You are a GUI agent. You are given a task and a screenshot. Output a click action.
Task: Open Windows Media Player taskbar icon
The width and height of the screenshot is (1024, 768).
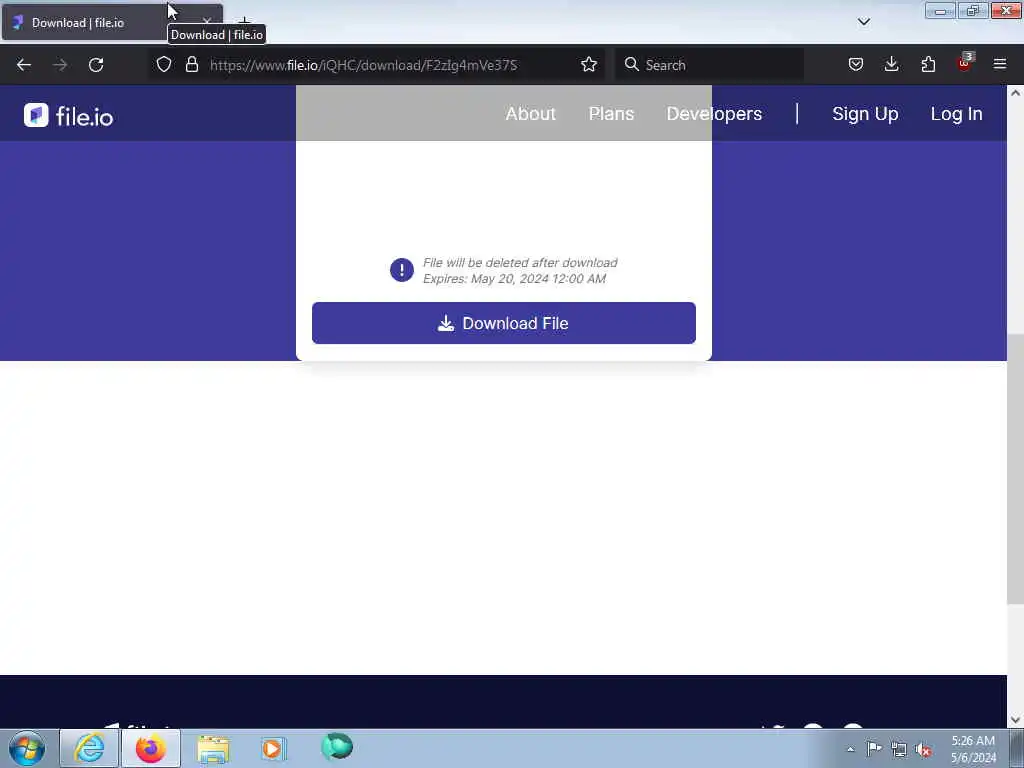(x=274, y=748)
